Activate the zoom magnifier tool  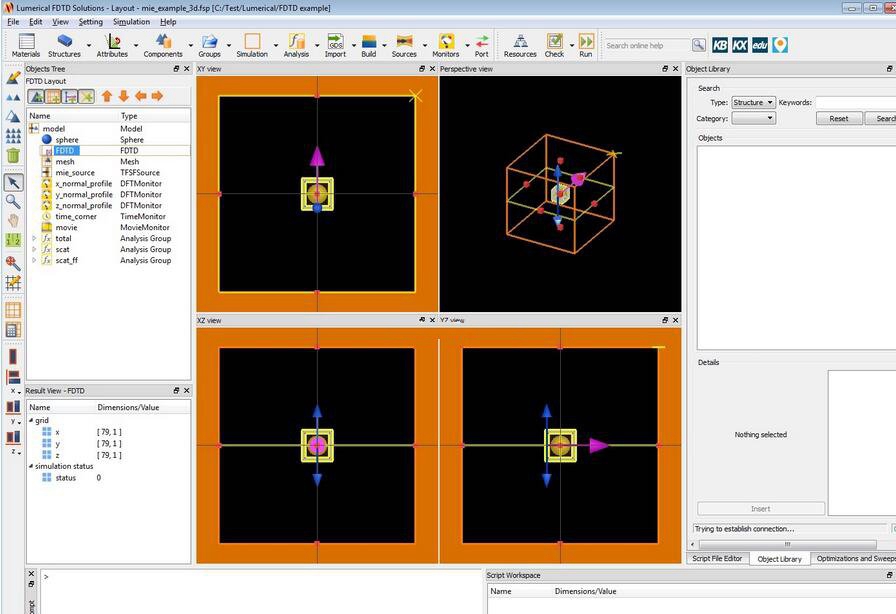13,201
